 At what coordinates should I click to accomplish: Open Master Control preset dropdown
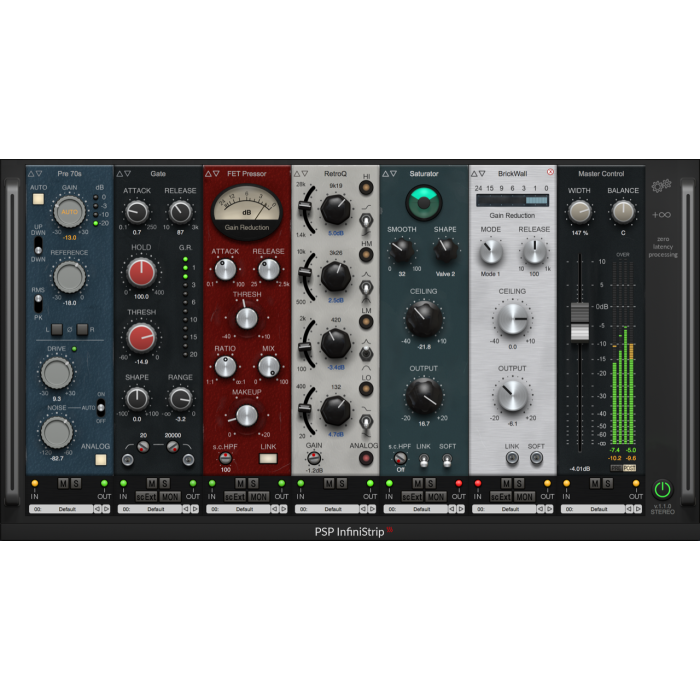pos(593,508)
